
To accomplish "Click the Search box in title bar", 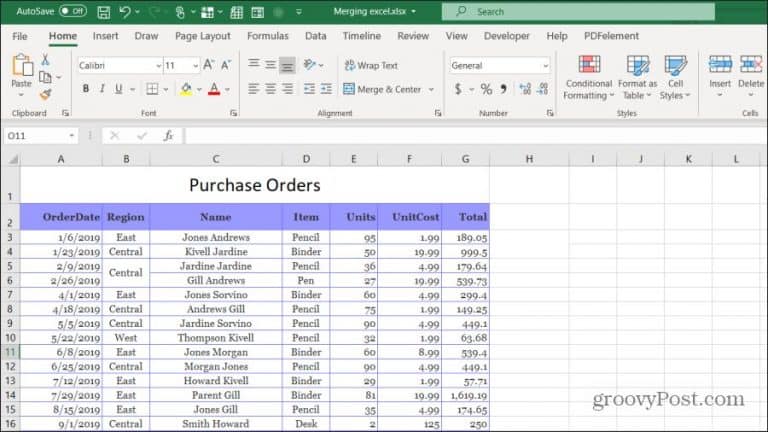I will coord(578,11).
